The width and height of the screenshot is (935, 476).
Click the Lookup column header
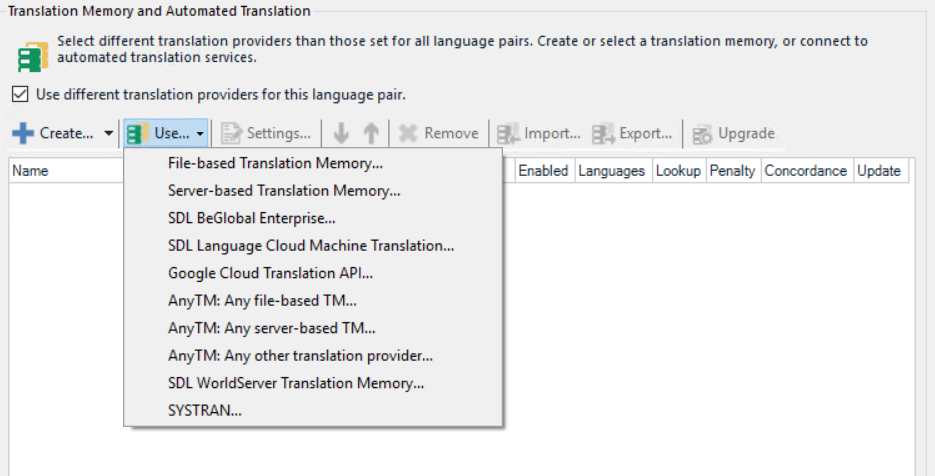tap(679, 171)
